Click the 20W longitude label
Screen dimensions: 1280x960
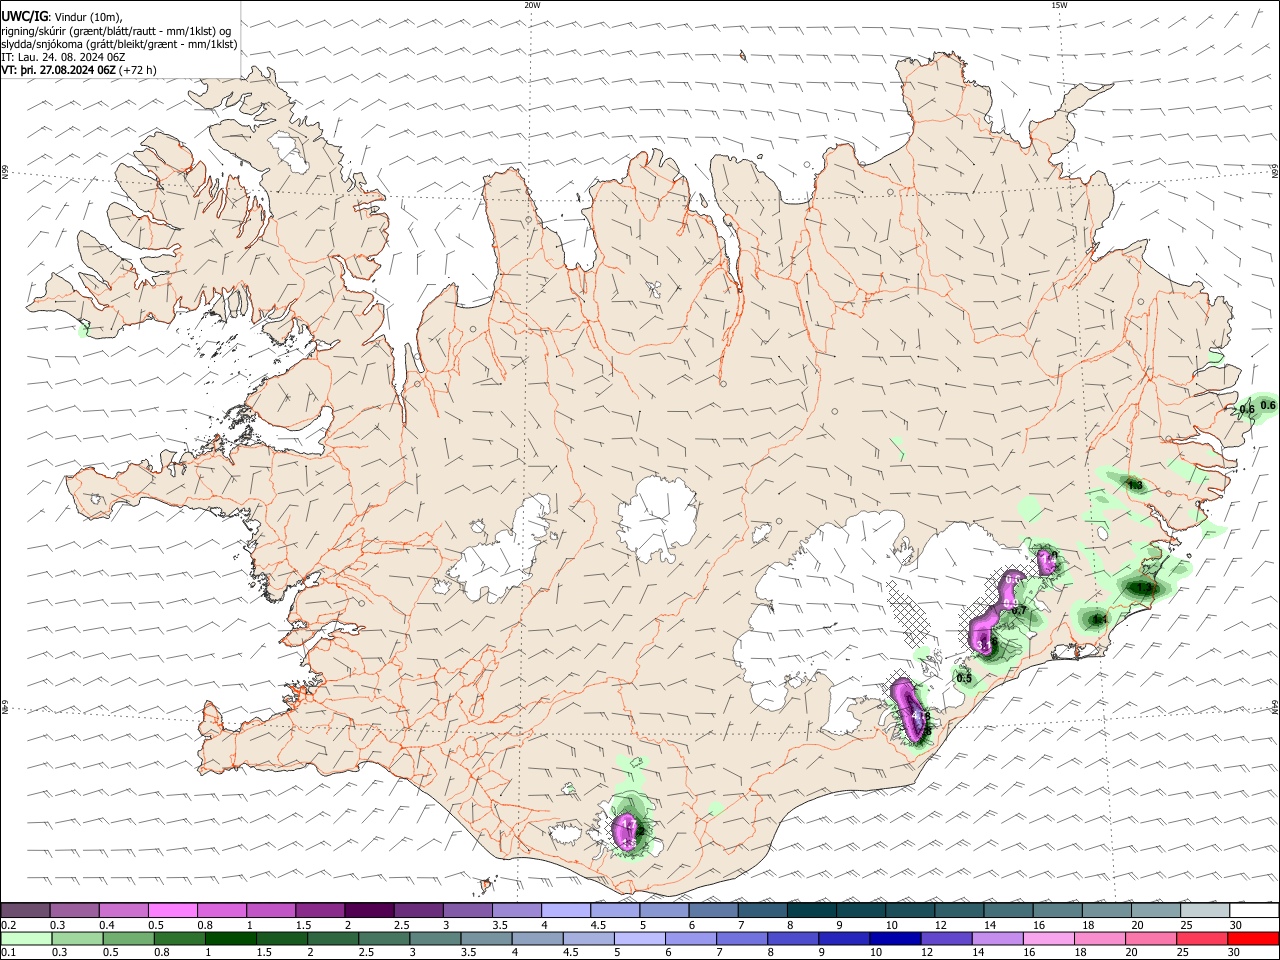pyautogui.click(x=532, y=5)
